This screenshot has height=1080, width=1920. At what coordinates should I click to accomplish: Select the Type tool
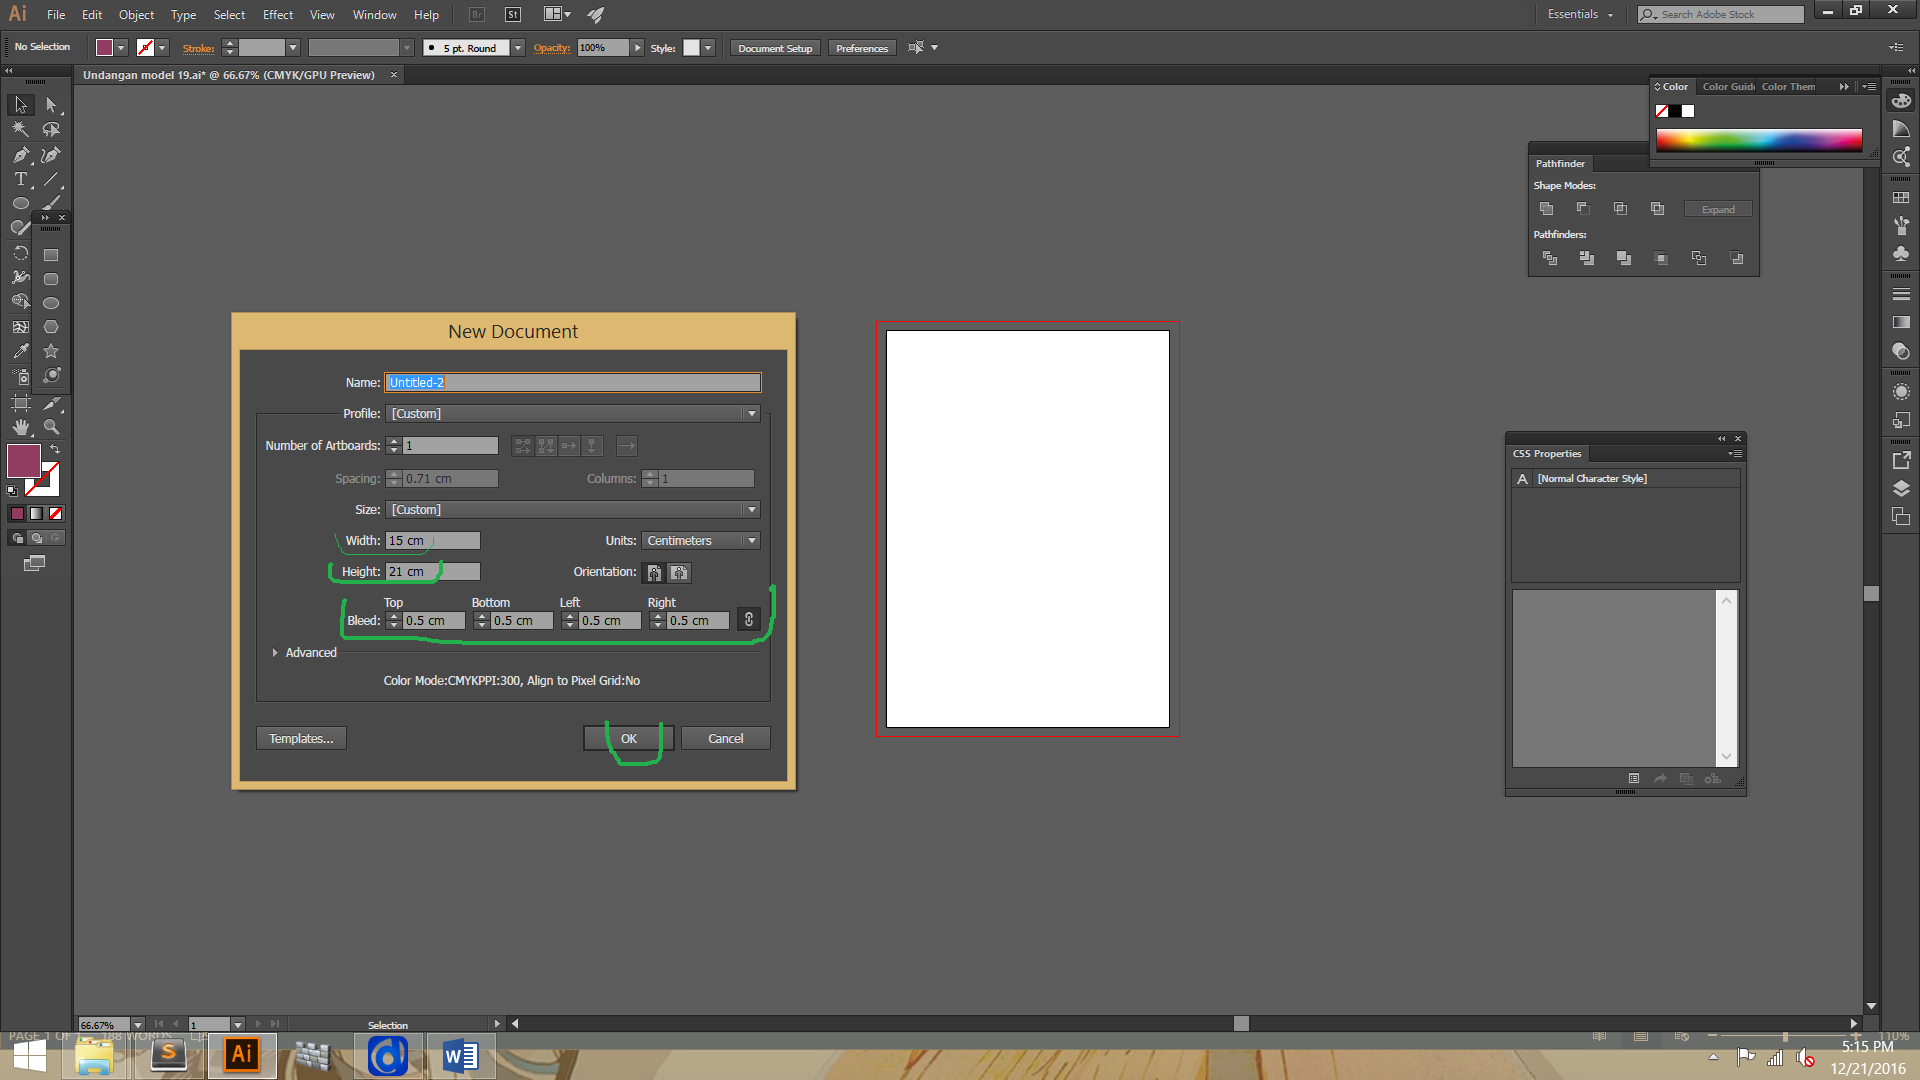tap(20, 179)
